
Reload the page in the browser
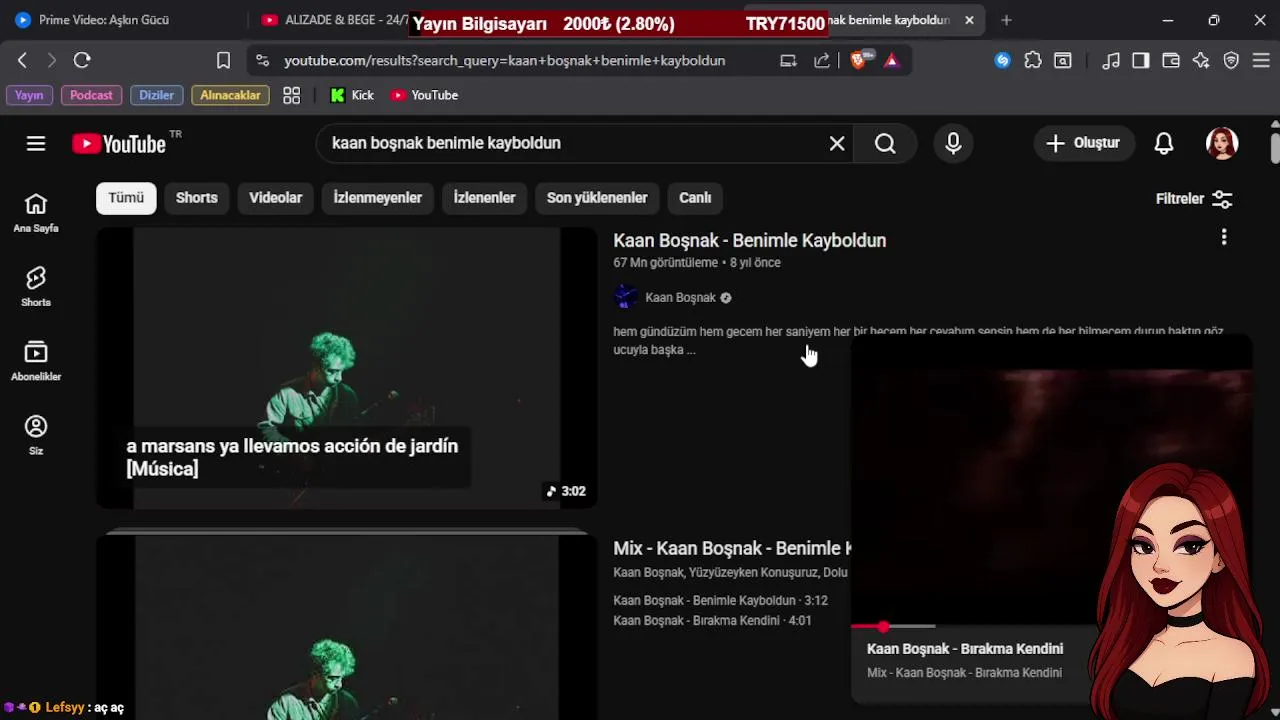click(x=82, y=60)
